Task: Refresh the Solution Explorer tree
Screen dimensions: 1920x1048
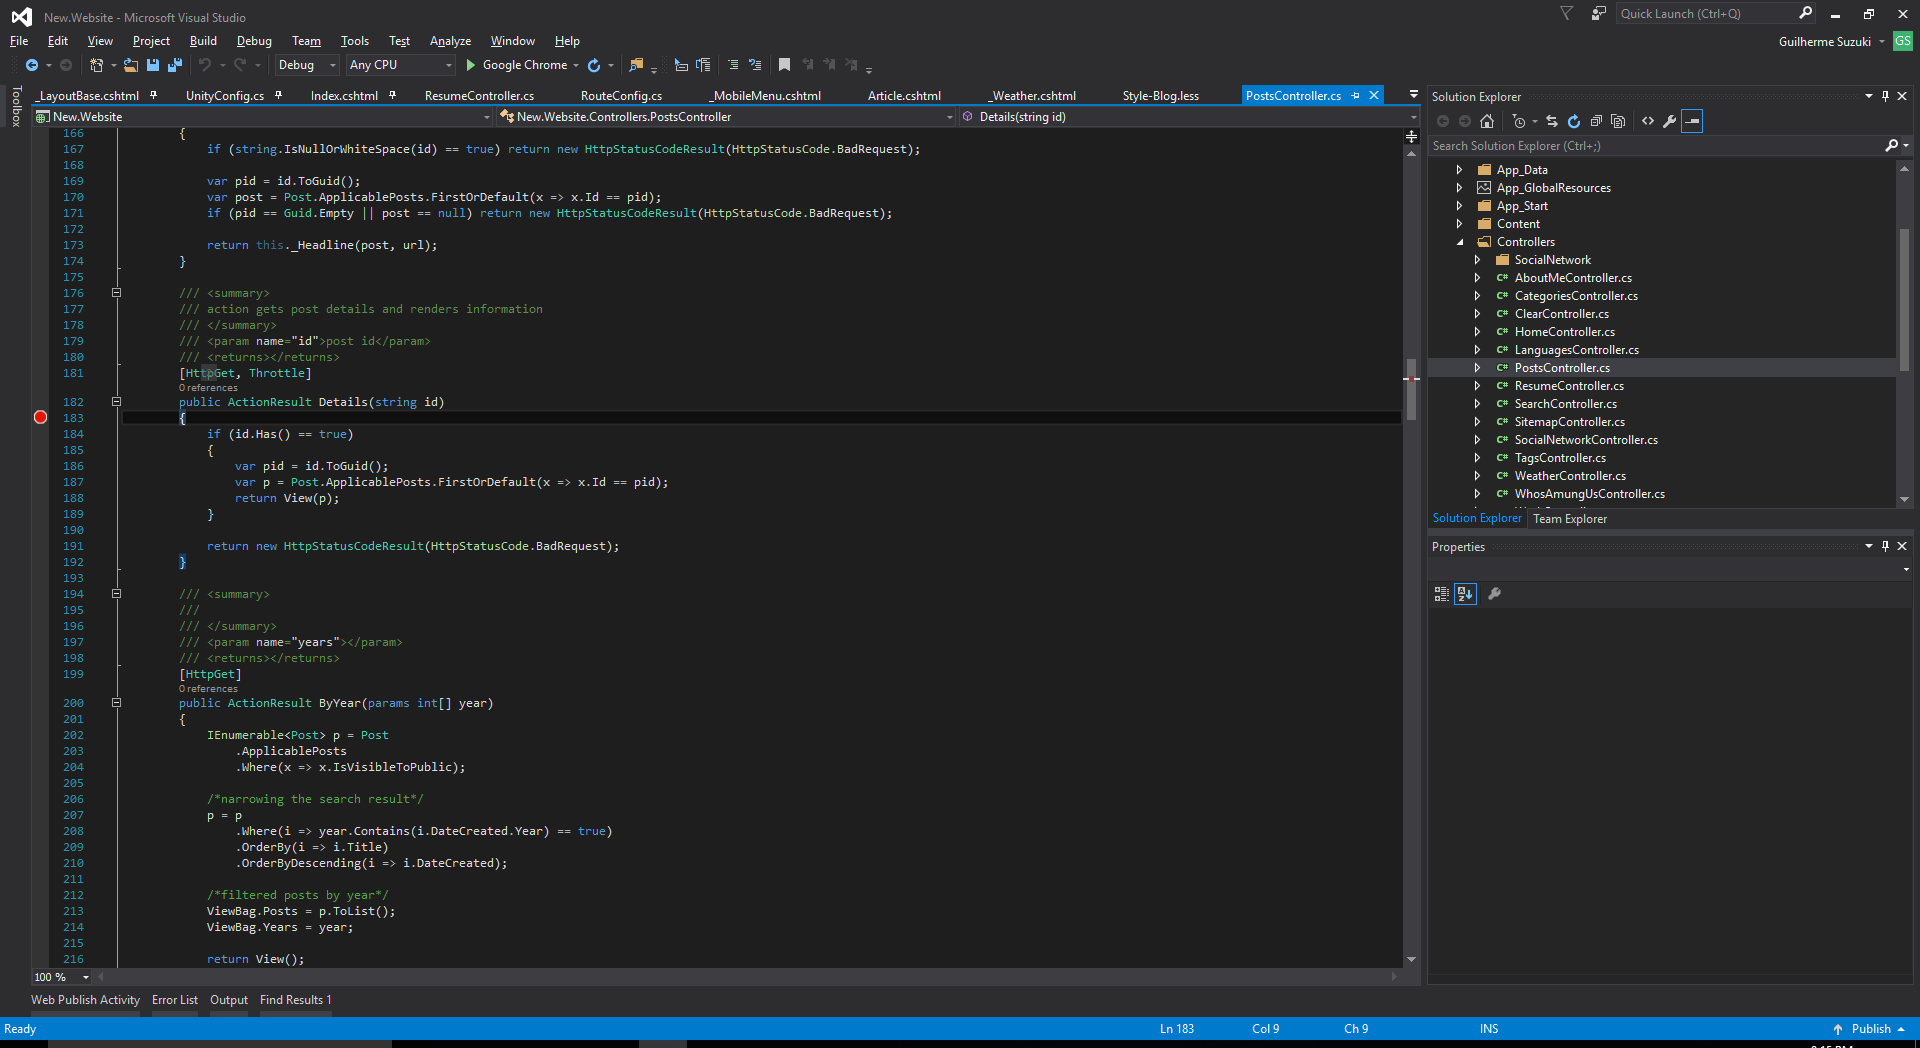Action: coord(1573,121)
